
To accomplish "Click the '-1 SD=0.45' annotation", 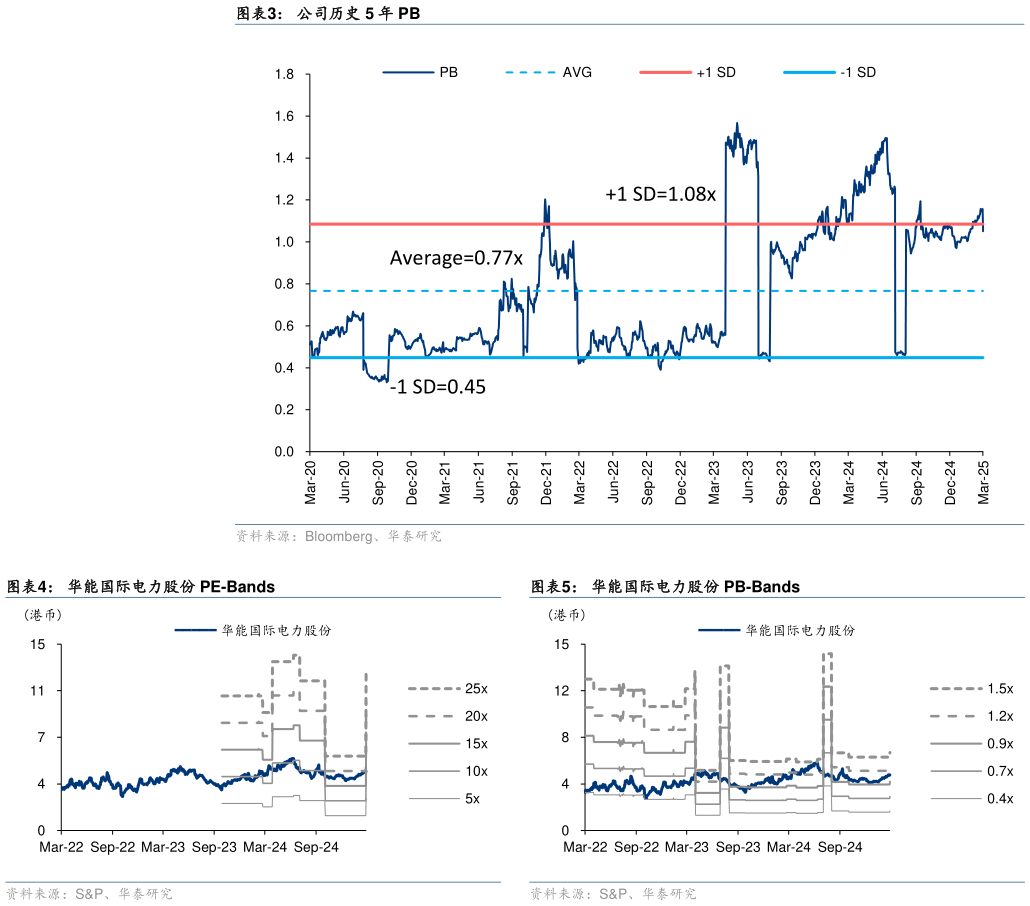I will pyautogui.click(x=437, y=387).
